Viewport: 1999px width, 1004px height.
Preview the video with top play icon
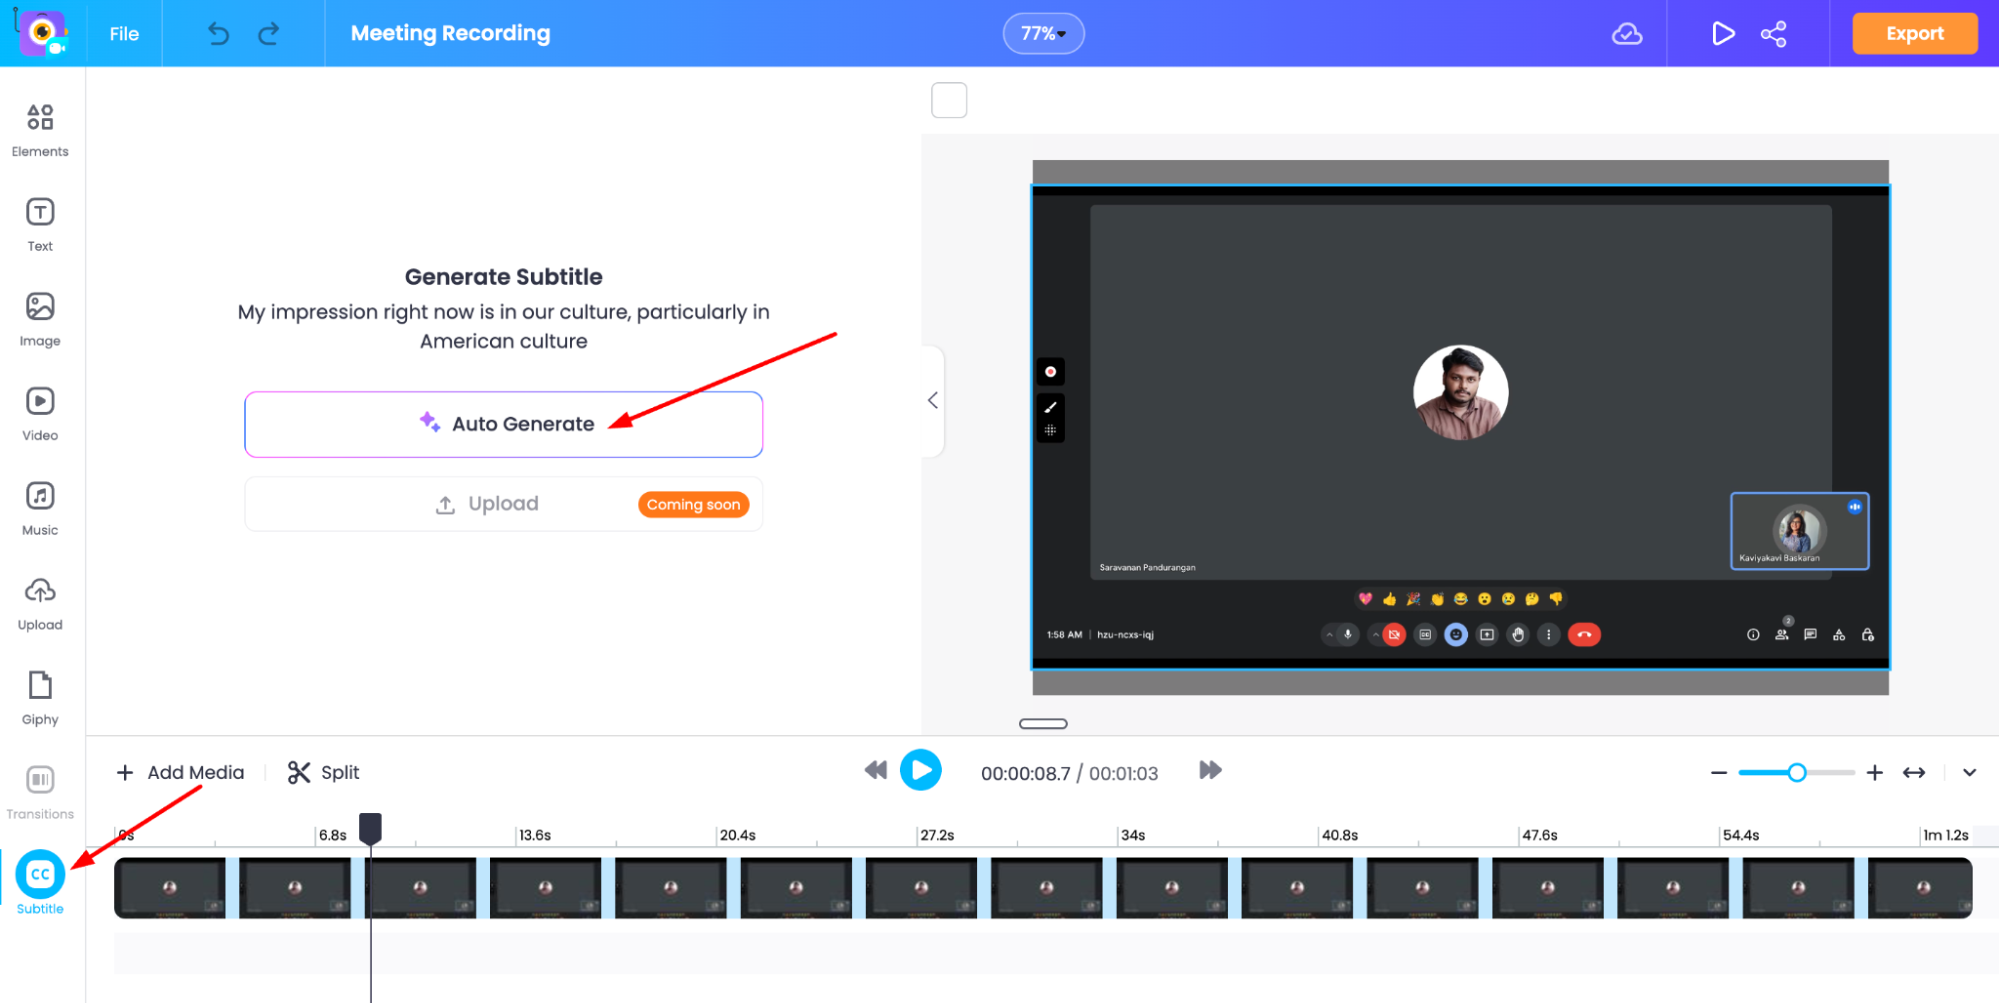[x=1723, y=34]
